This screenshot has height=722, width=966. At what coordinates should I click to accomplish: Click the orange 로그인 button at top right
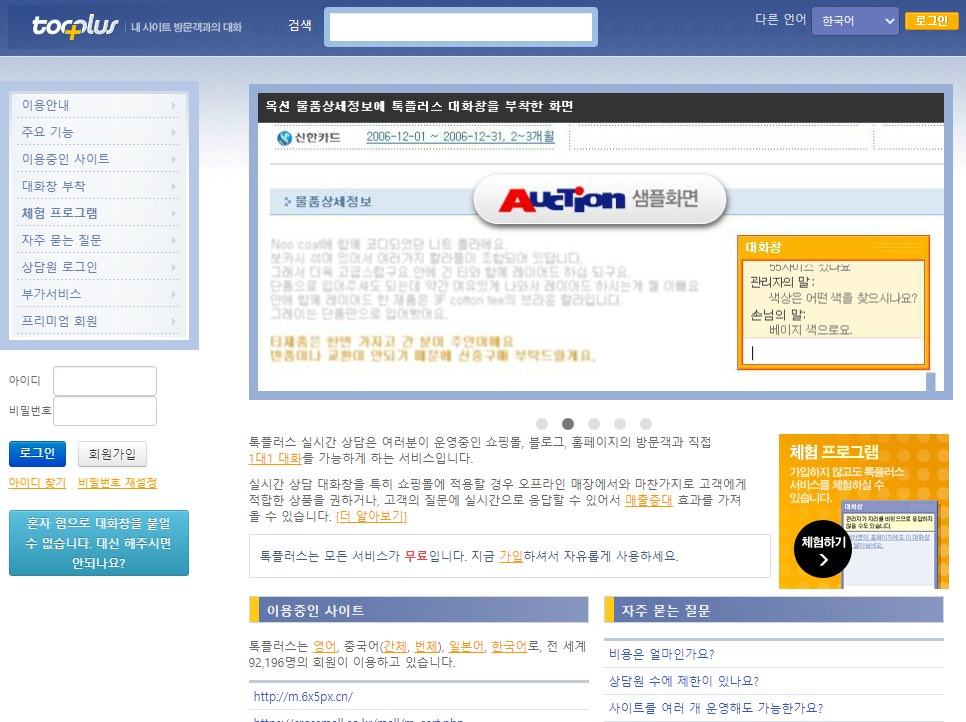[931, 20]
